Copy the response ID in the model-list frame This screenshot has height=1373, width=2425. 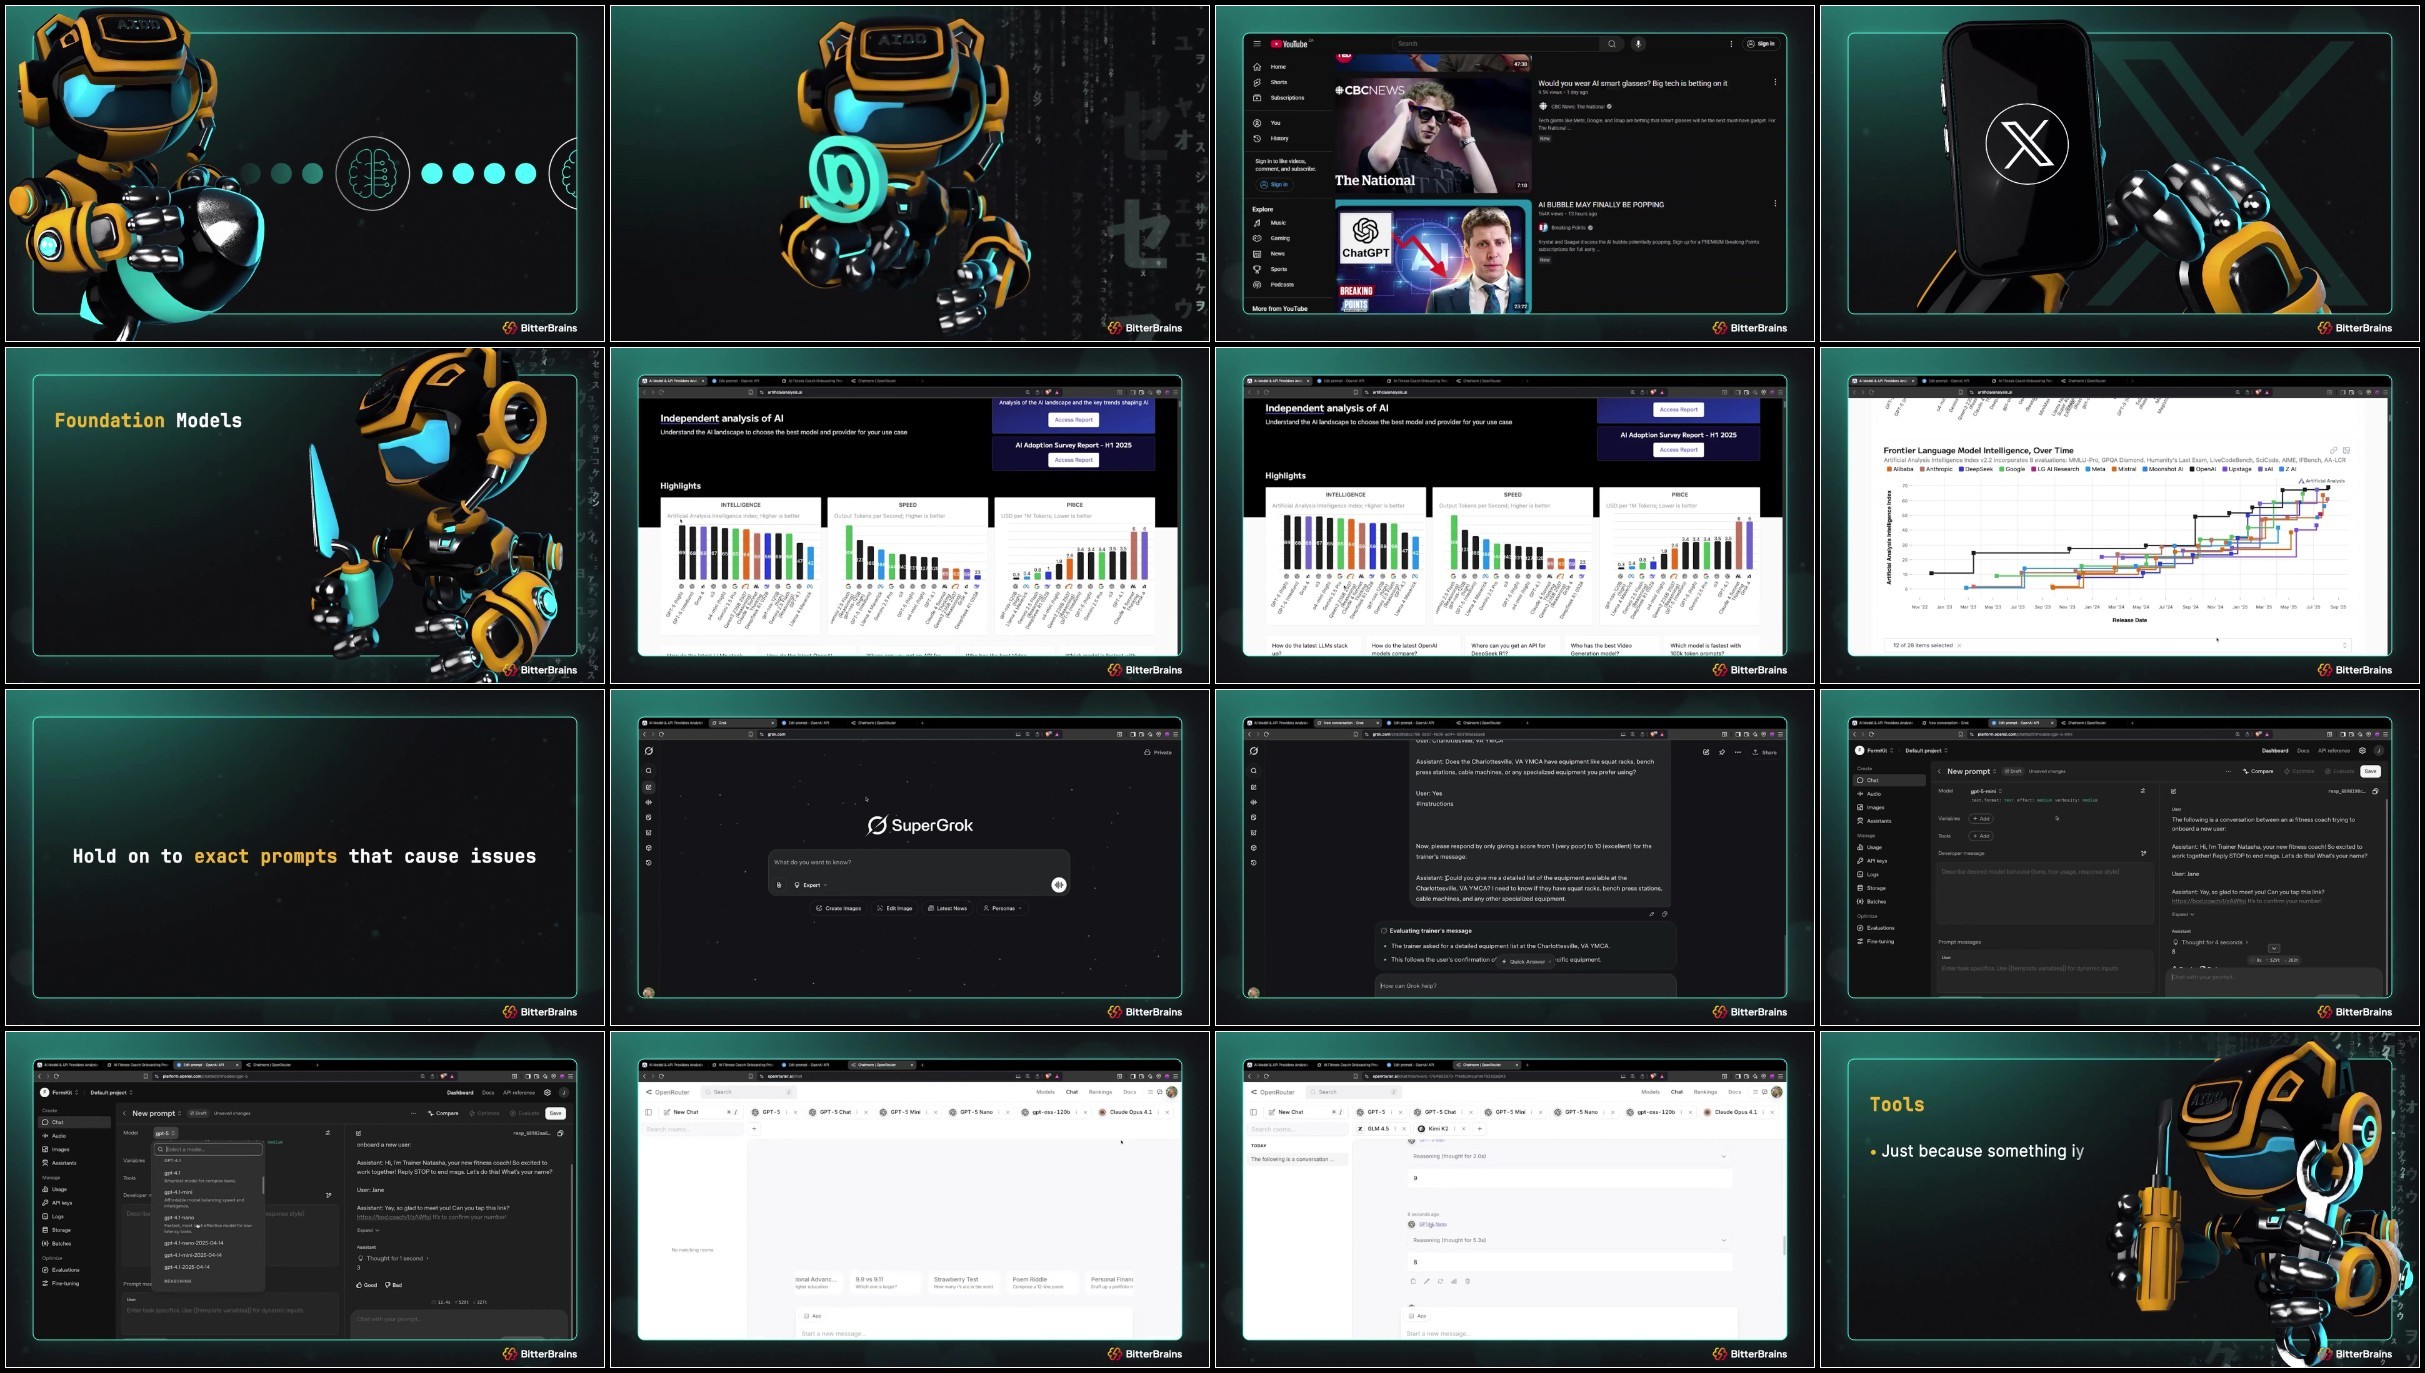[560, 1133]
